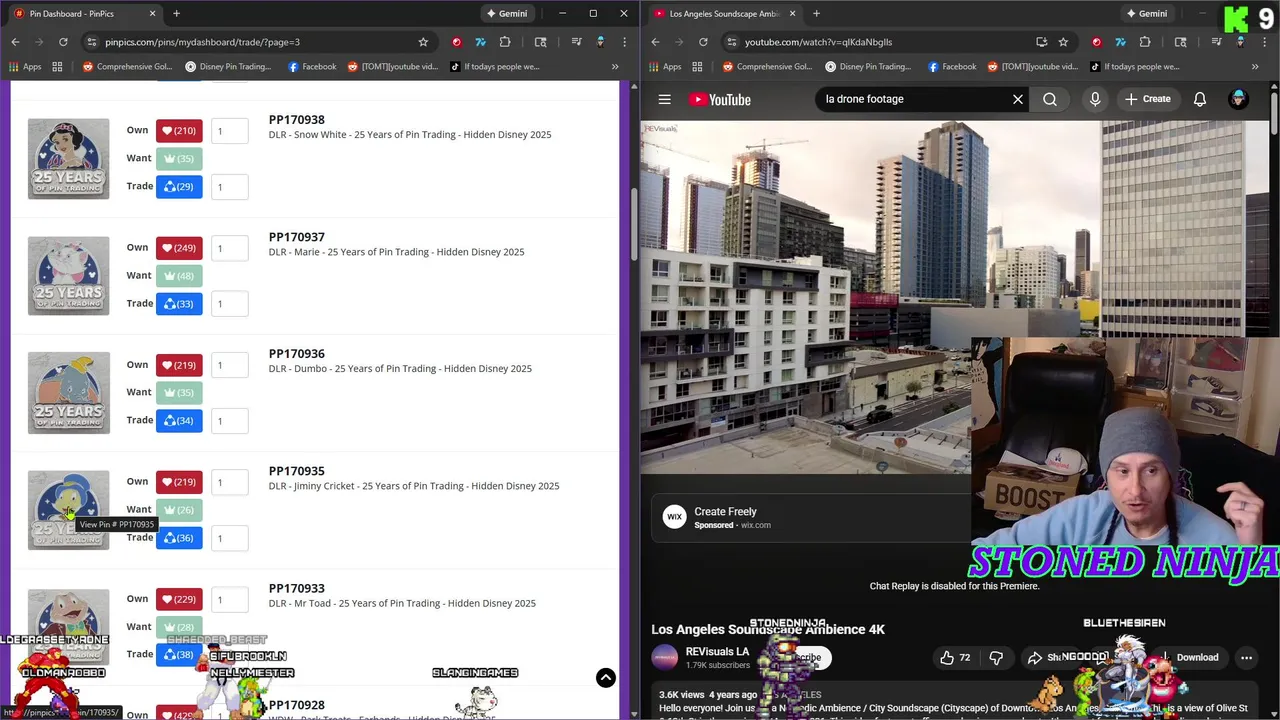The image size is (1280, 720).
Task: Click the PinPics address bar URL
Action: [x=202, y=42]
